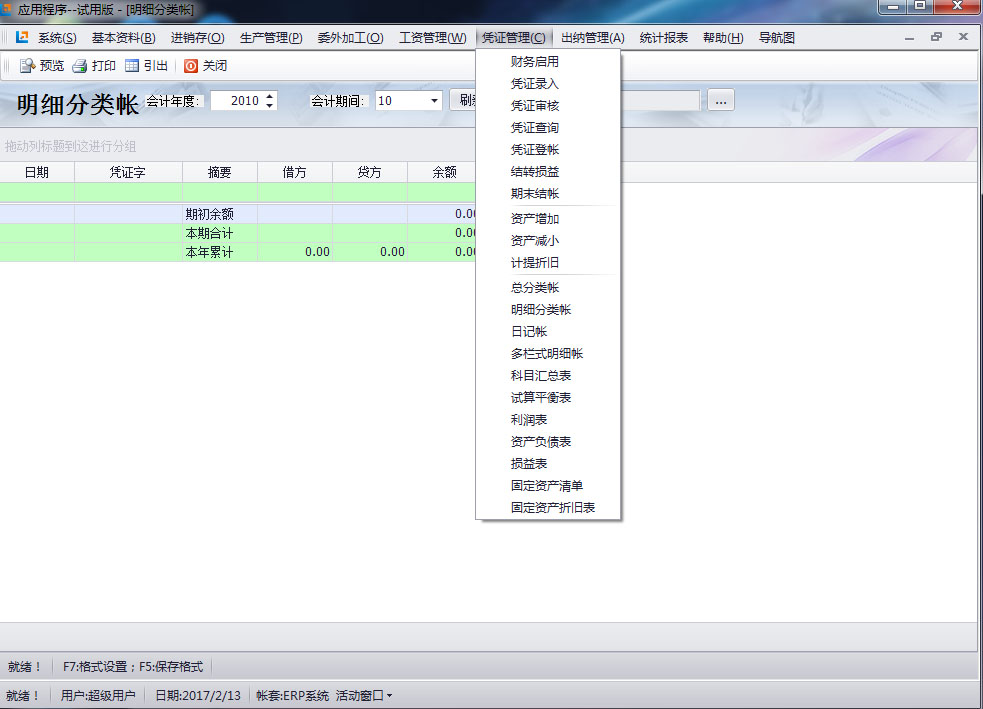
Task: Open the 统计报表 menu
Action: pos(663,38)
